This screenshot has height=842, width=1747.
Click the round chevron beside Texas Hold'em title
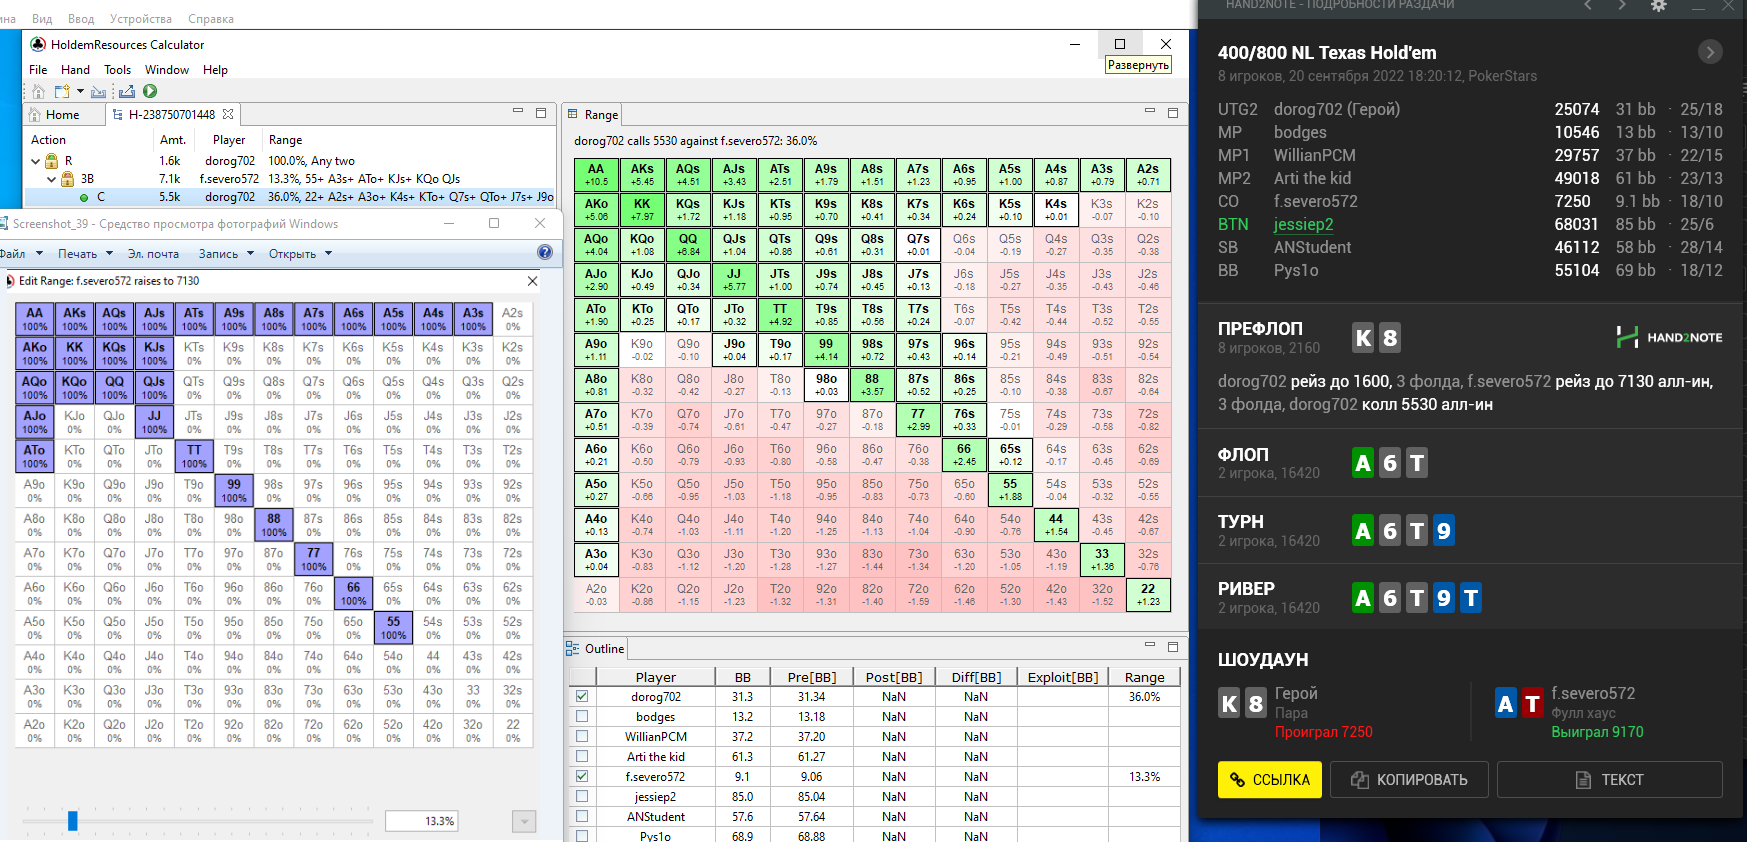pyautogui.click(x=1710, y=52)
